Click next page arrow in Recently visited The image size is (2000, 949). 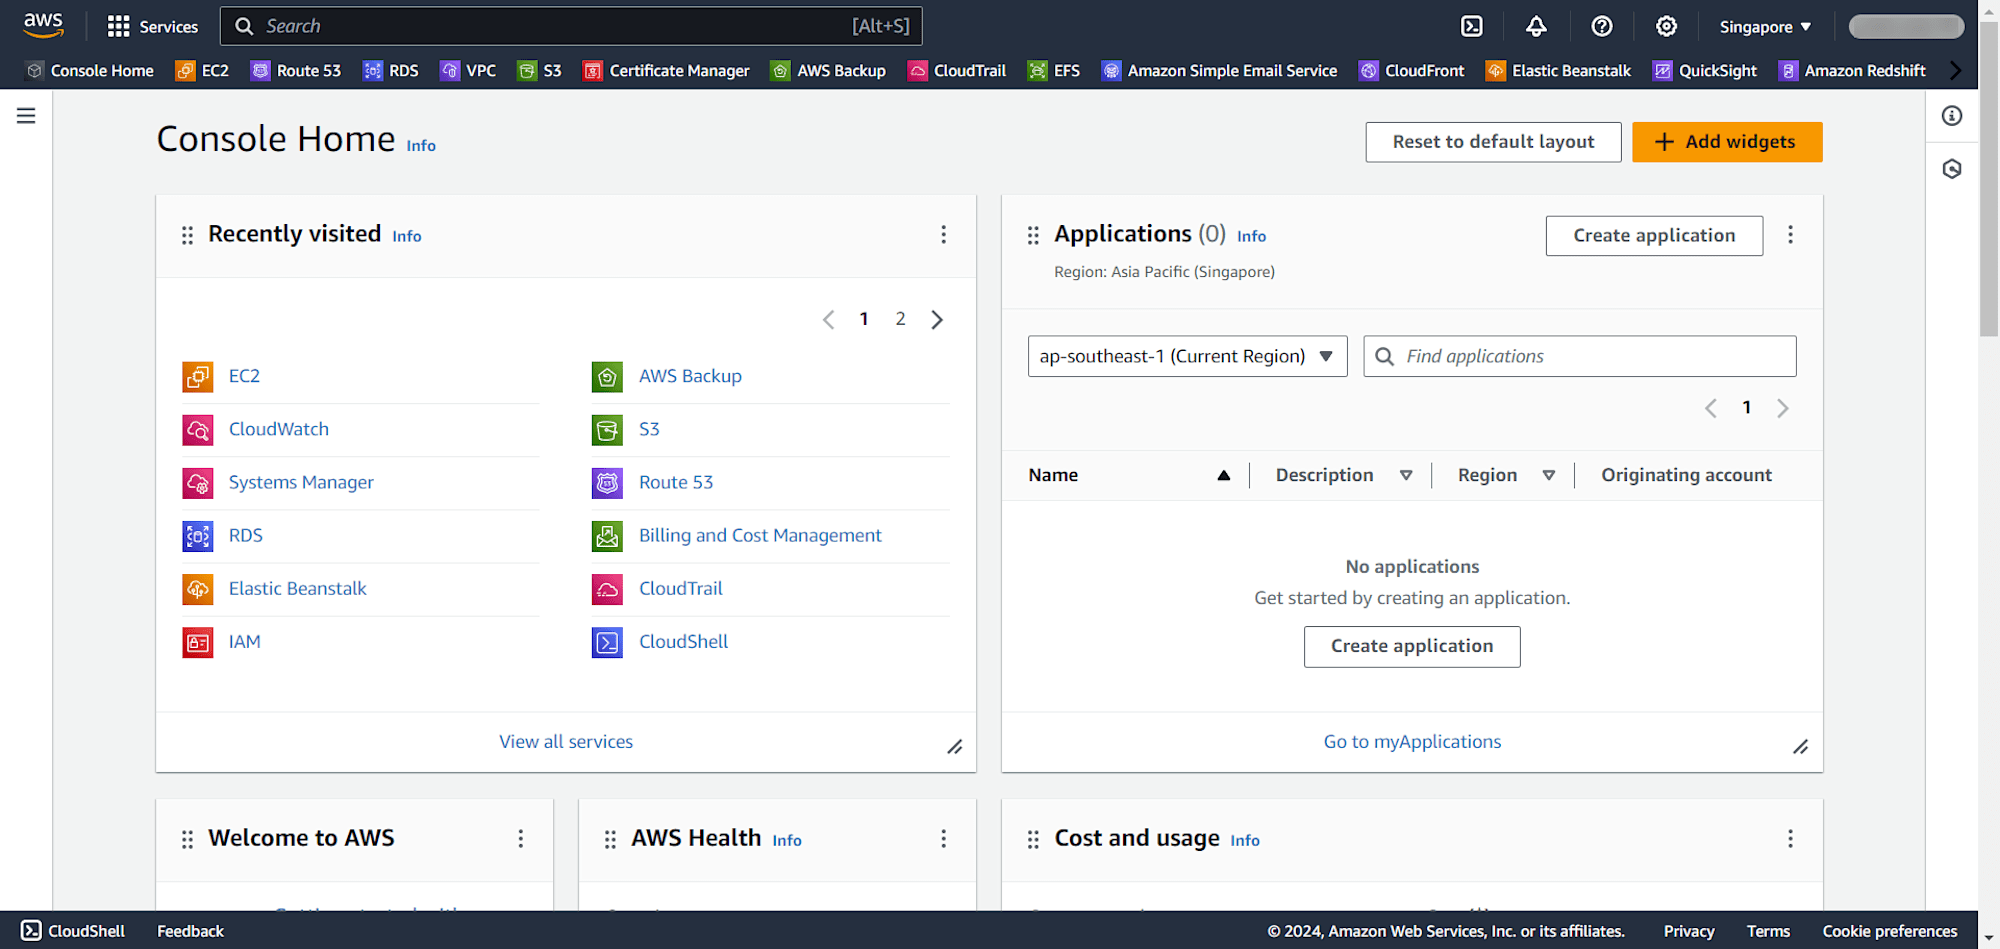tap(937, 320)
